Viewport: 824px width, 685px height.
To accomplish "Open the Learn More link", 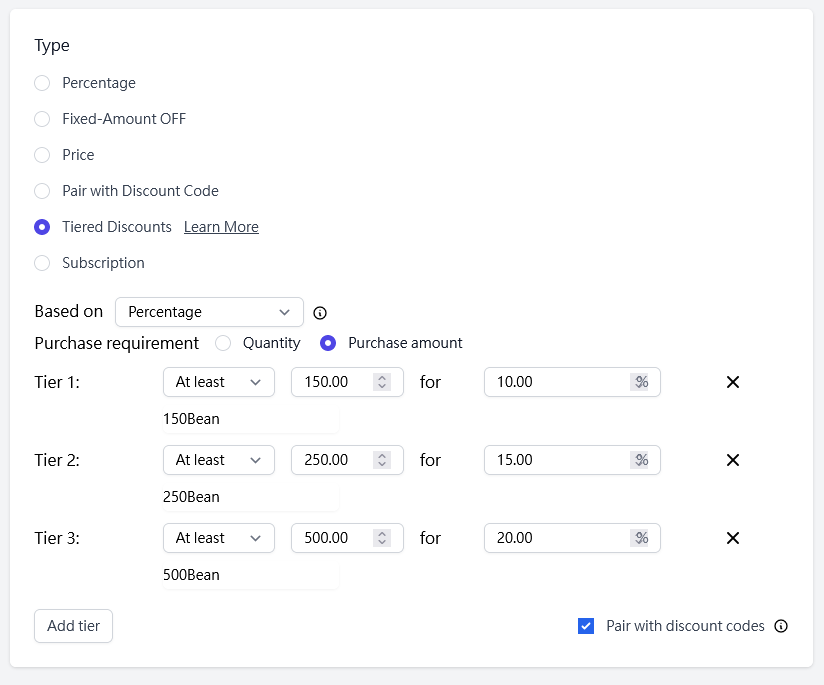I will (221, 227).
